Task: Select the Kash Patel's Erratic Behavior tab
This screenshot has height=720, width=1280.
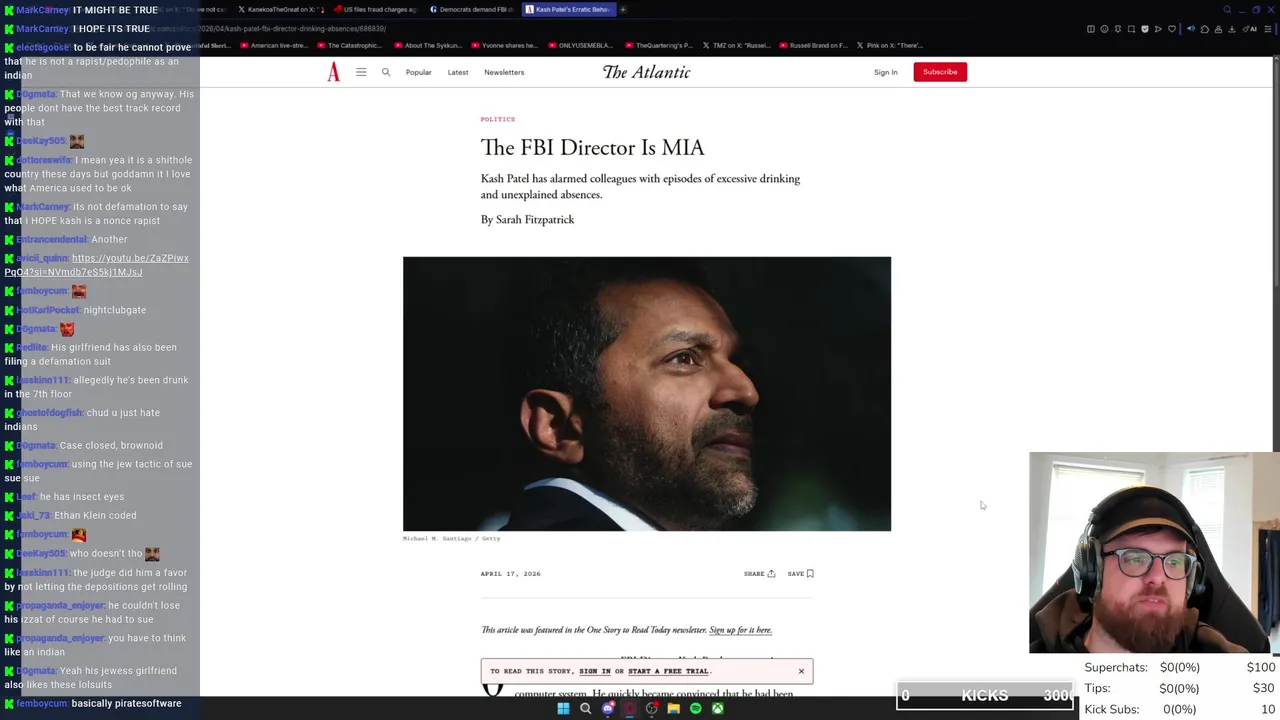Action: click(568, 9)
